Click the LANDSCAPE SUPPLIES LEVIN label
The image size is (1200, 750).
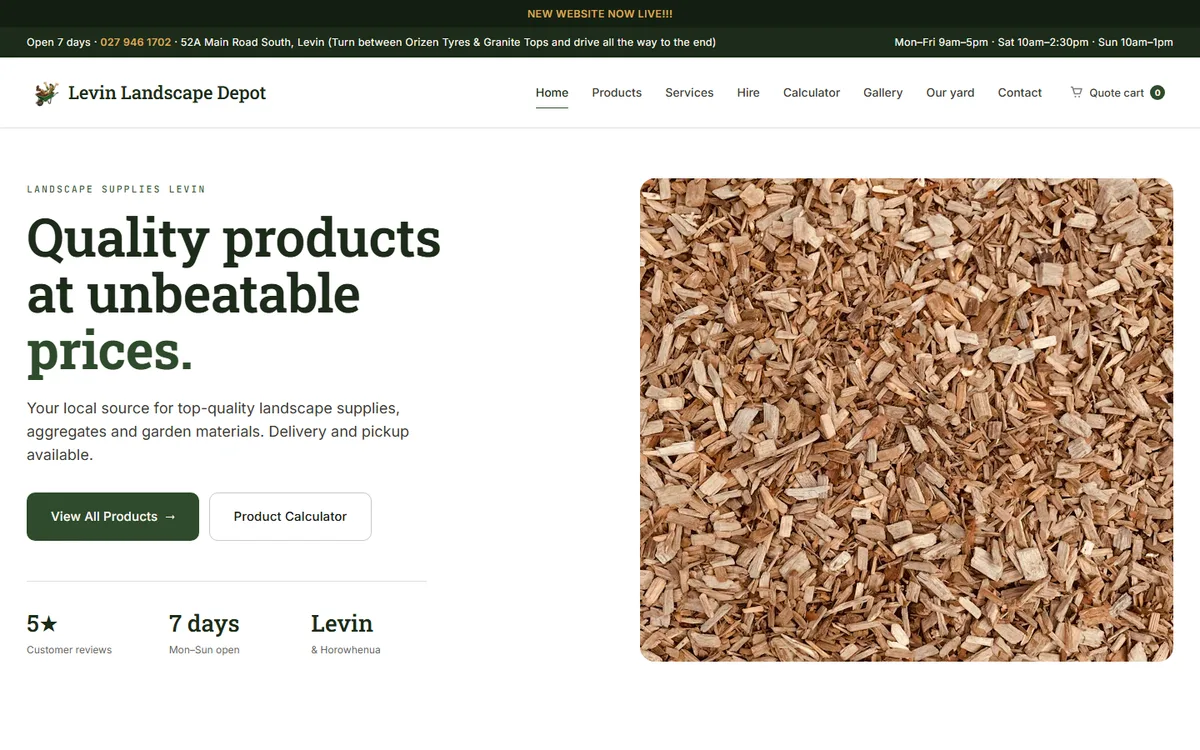coord(116,189)
